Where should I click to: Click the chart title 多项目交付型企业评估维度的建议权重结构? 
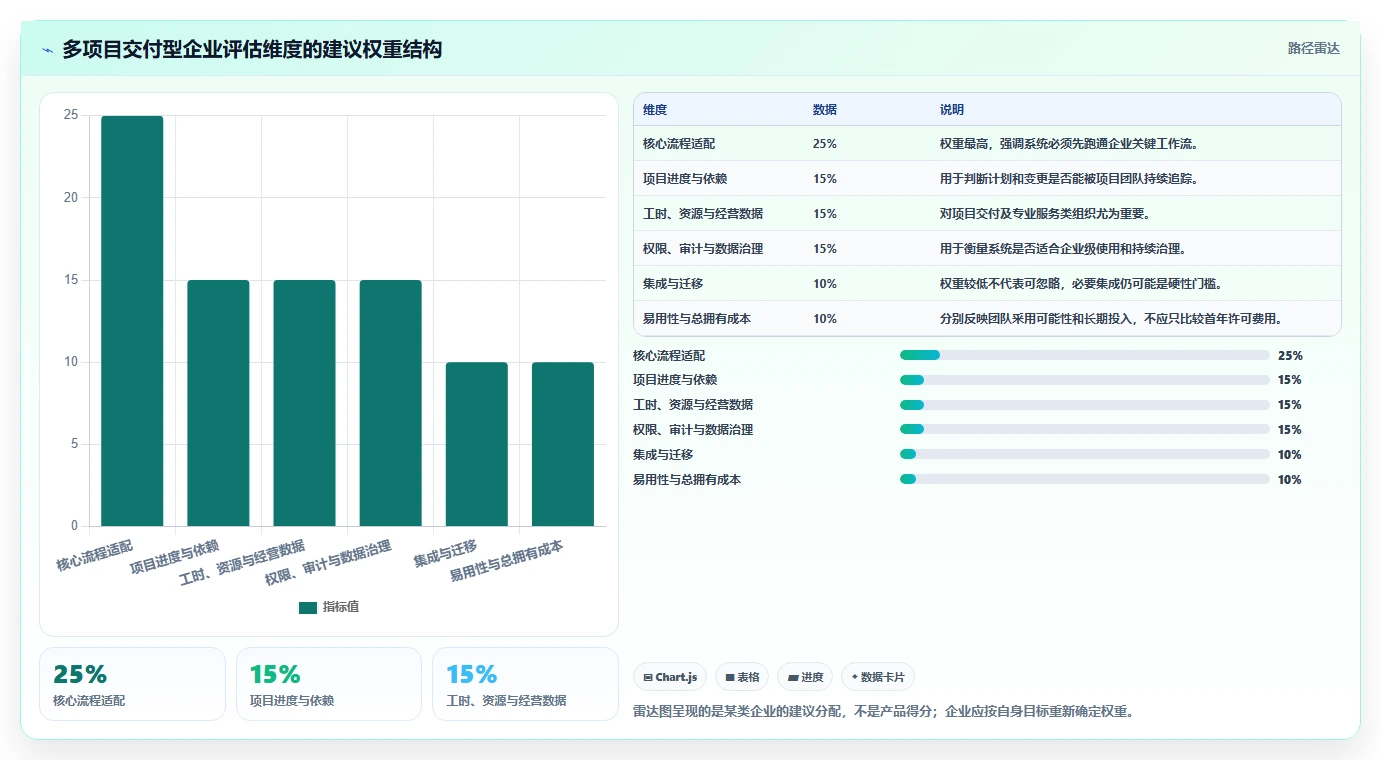[x=252, y=50]
